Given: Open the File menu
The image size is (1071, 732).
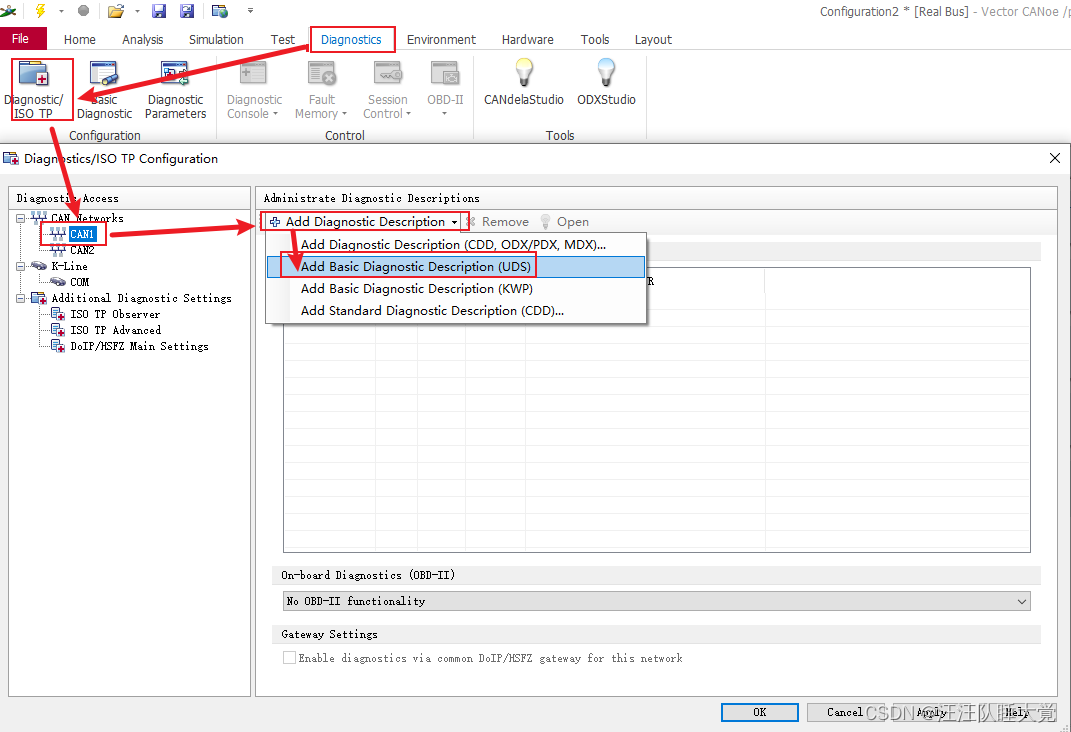Looking at the screenshot, I should (x=20, y=39).
